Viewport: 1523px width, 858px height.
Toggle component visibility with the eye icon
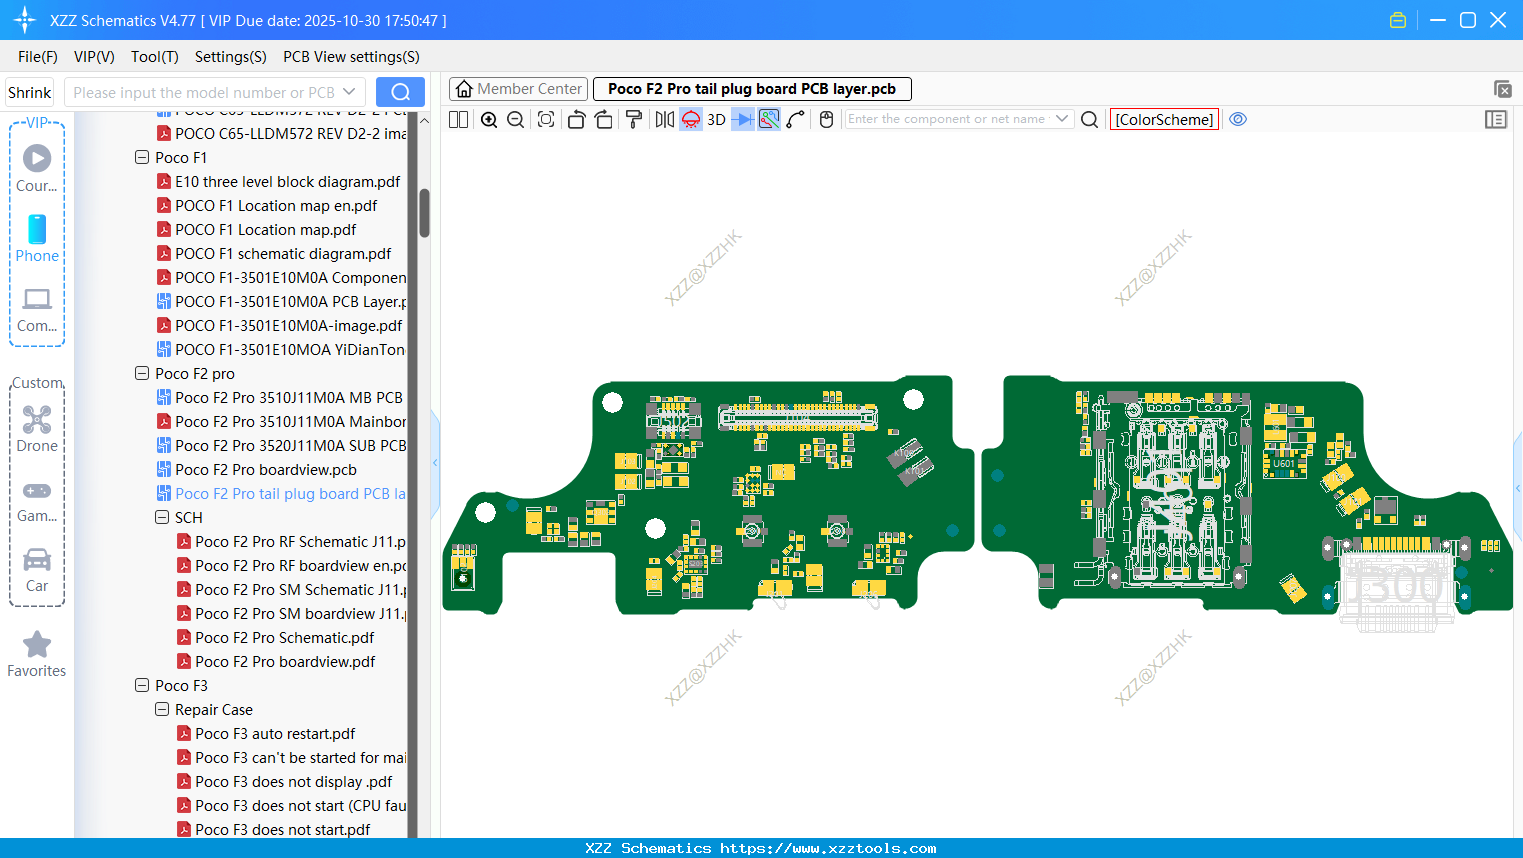click(x=1238, y=119)
